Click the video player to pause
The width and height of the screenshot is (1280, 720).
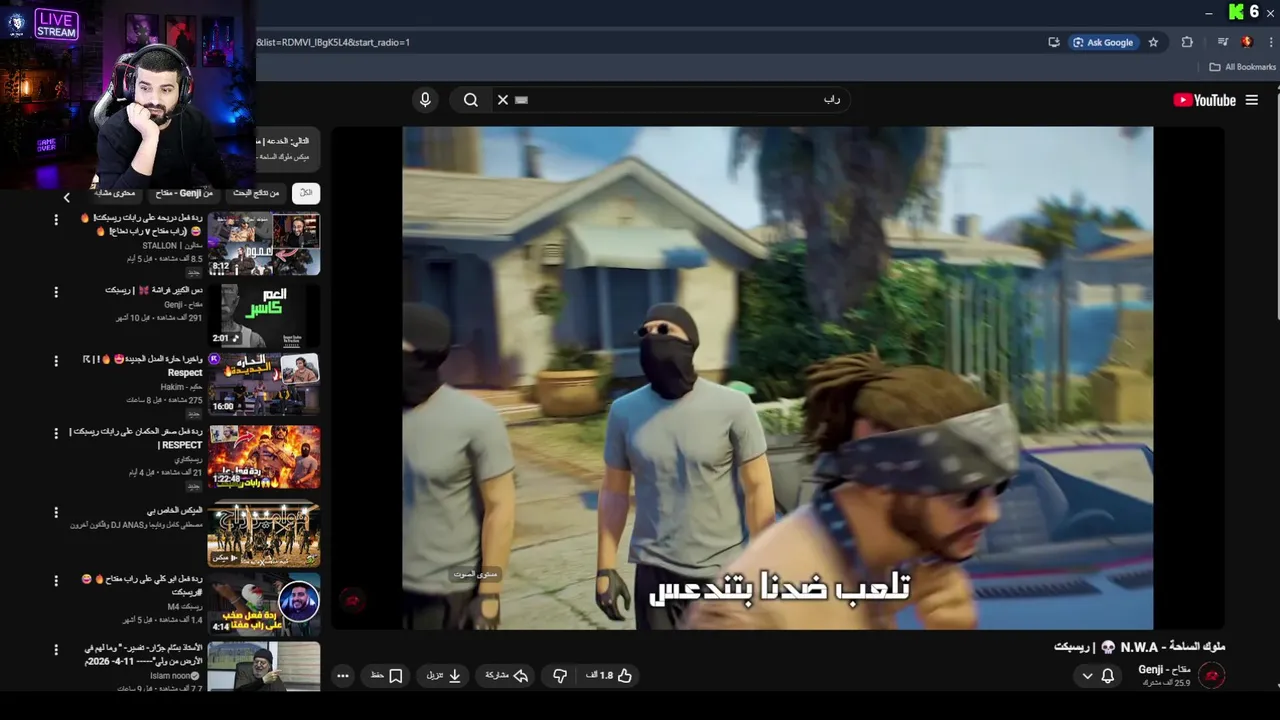click(777, 378)
